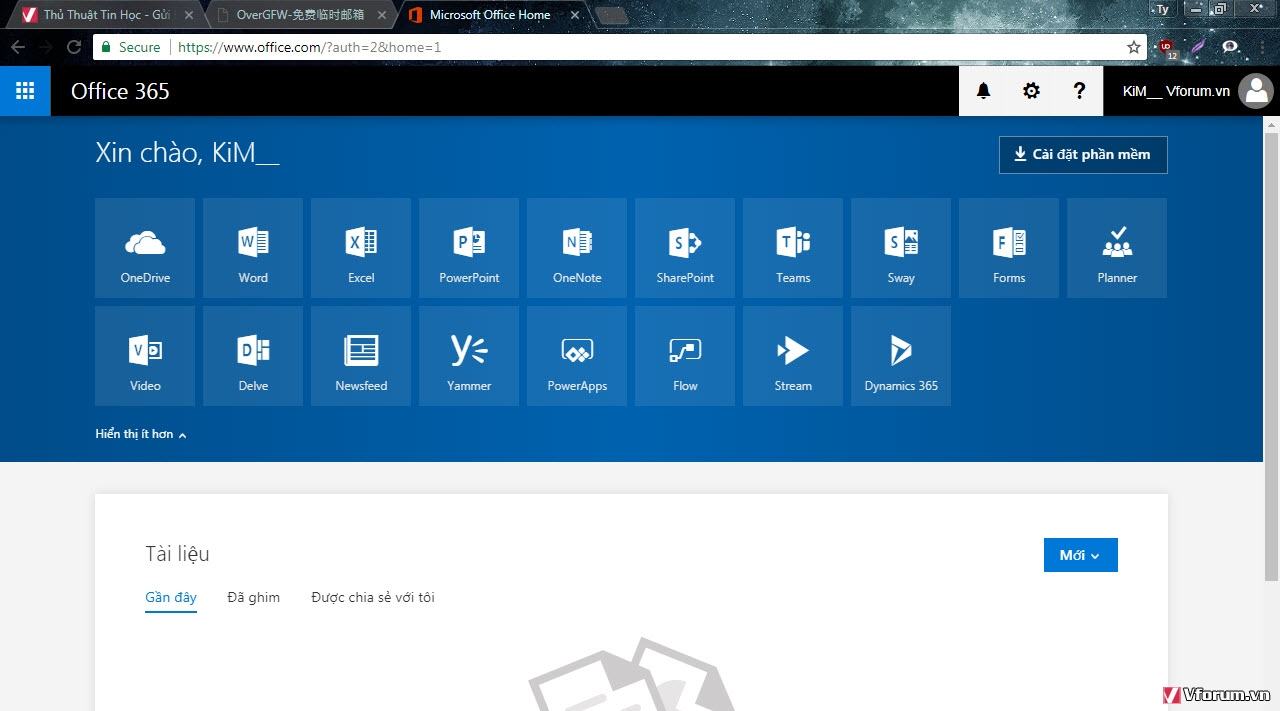Image resolution: width=1280 pixels, height=711 pixels.
Task: Open the OneDrive app tile
Action: [145, 248]
